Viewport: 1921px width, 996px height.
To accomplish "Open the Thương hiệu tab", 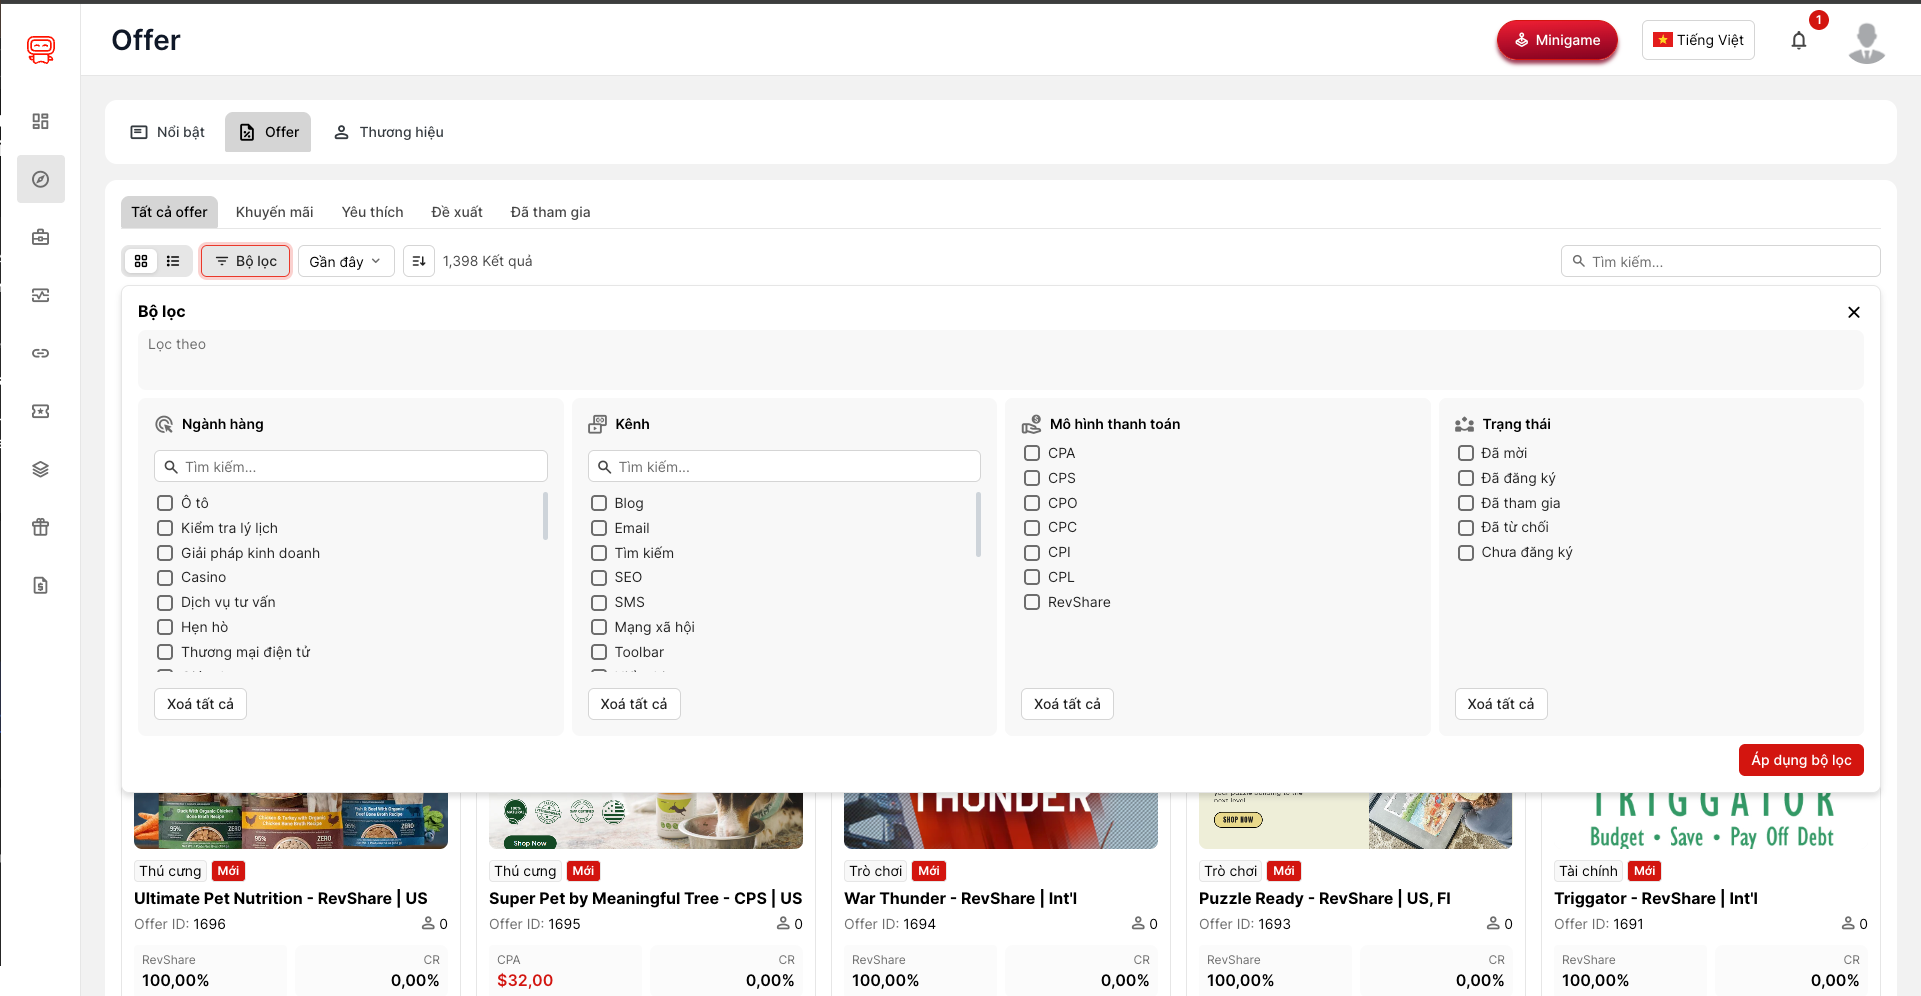I will point(389,132).
